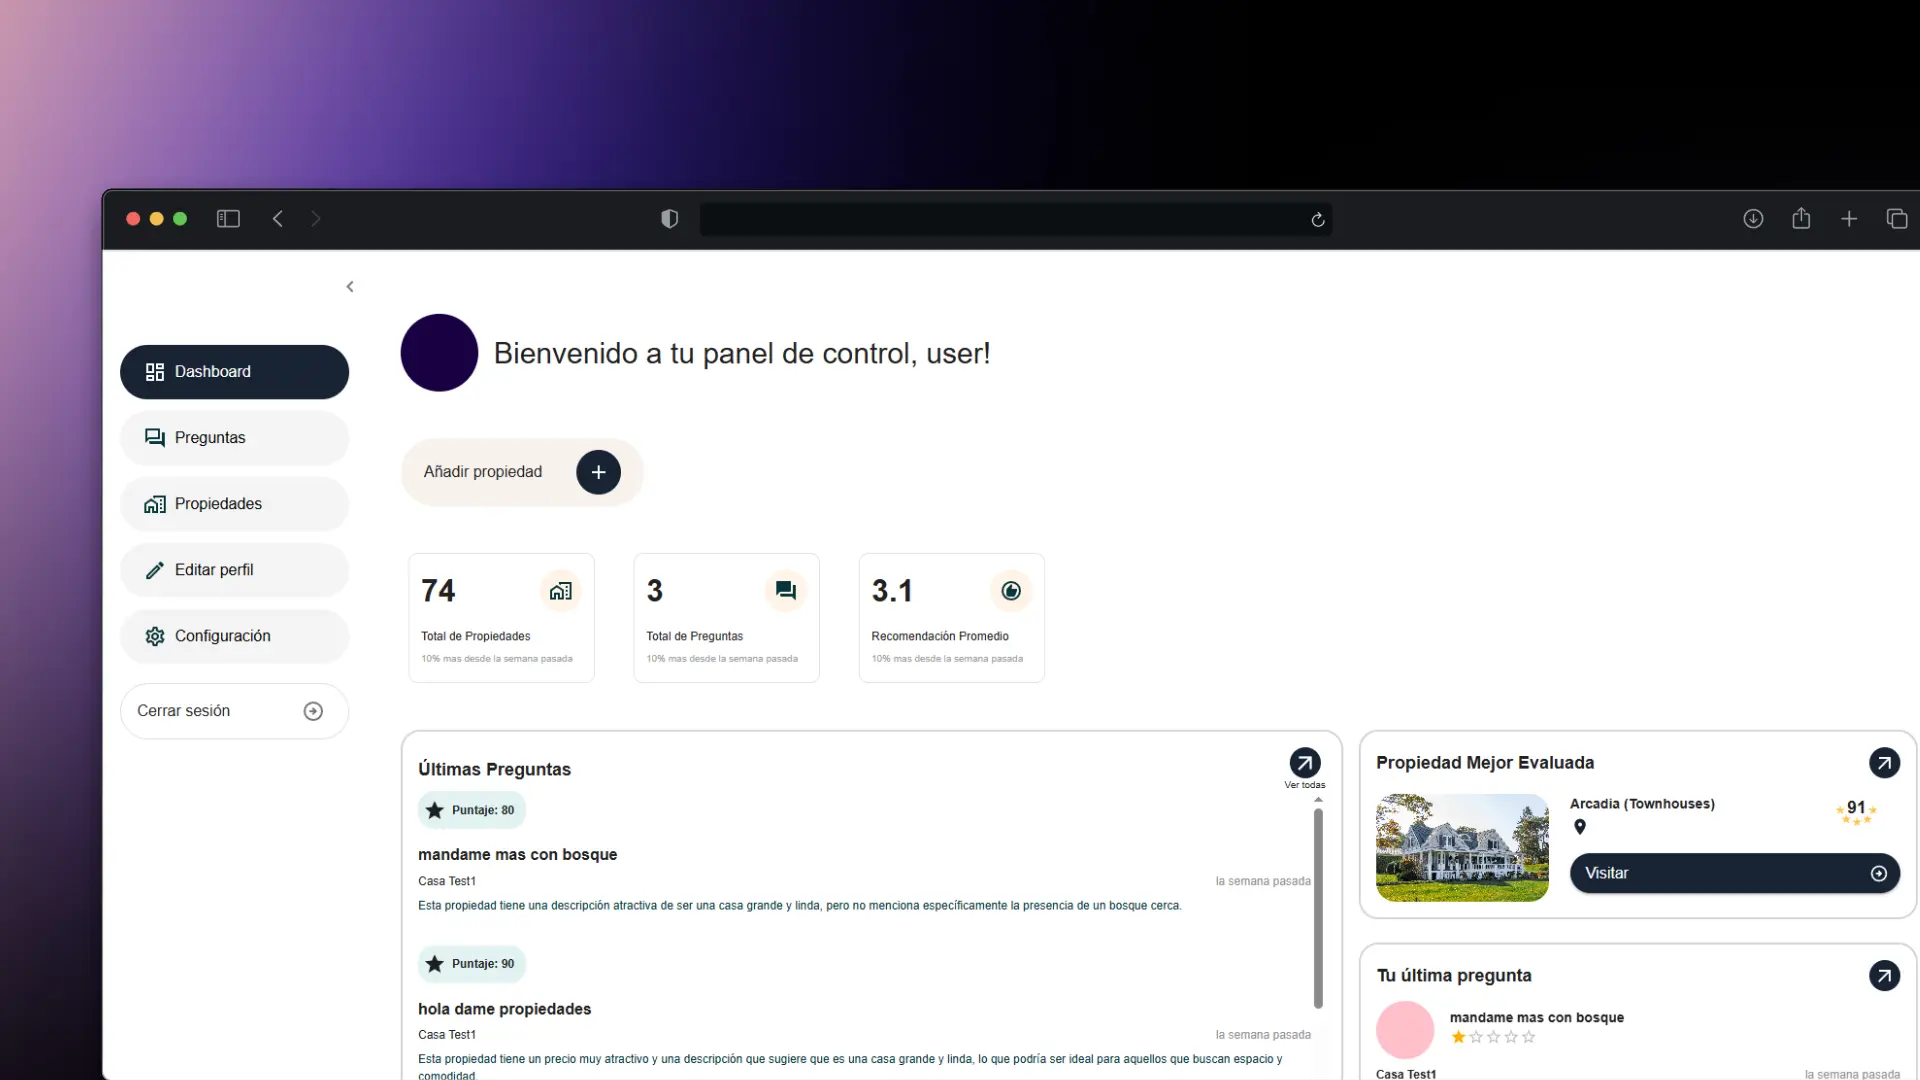Click the Share icon in the browser toolbar
Image resolution: width=1920 pixels, height=1080 pixels.
(x=1801, y=218)
